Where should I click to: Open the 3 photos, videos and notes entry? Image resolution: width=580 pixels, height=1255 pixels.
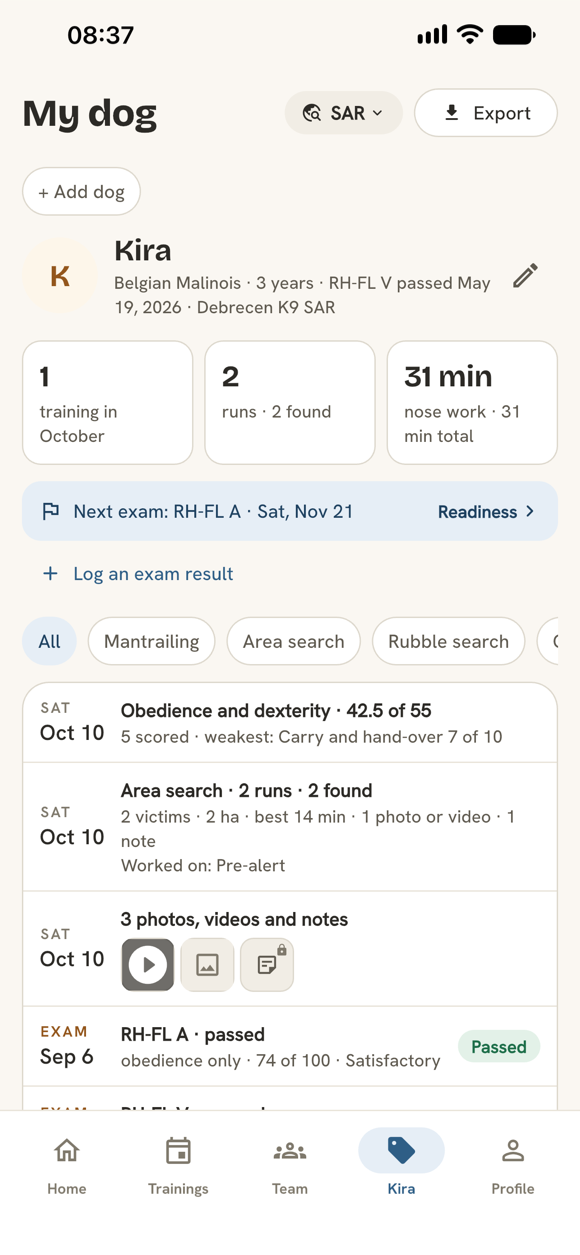coord(290,949)
